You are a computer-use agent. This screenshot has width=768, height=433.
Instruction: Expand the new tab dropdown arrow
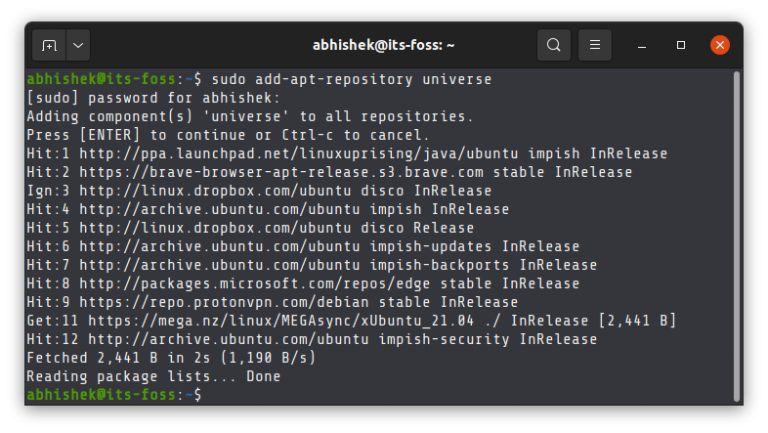click(x=77, y=45)
